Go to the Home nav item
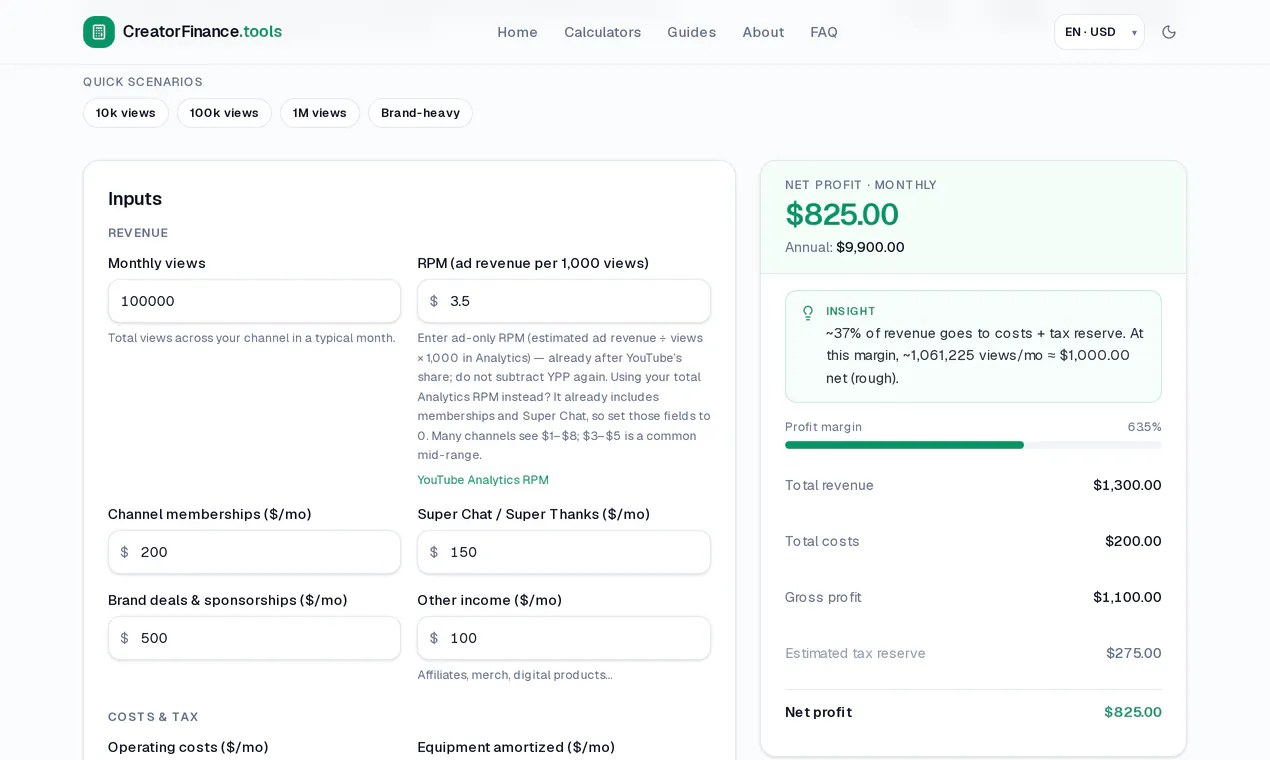1270x760 pixels. click(517, 32)
